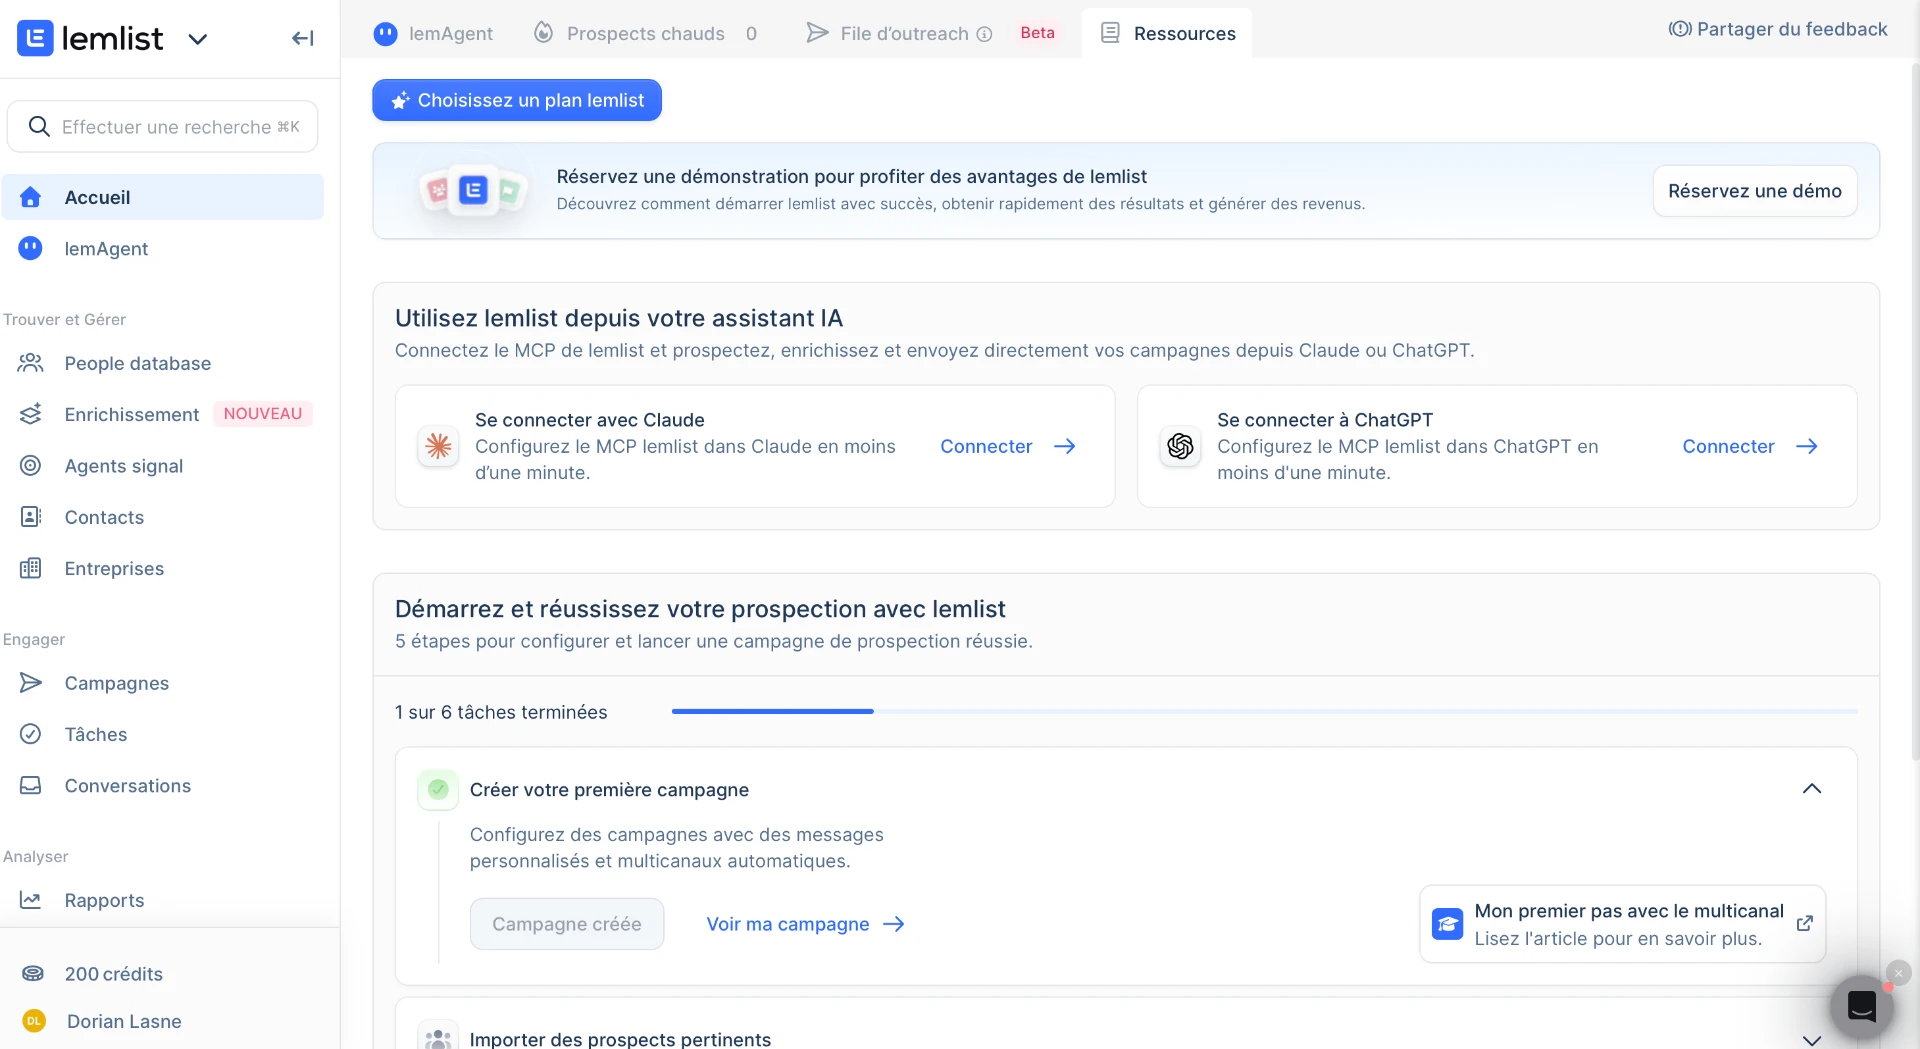This screenshot has width=1920, height=1049.
Task: Click the Contacts icon in sidebar
Action: [x=31, y=516]
